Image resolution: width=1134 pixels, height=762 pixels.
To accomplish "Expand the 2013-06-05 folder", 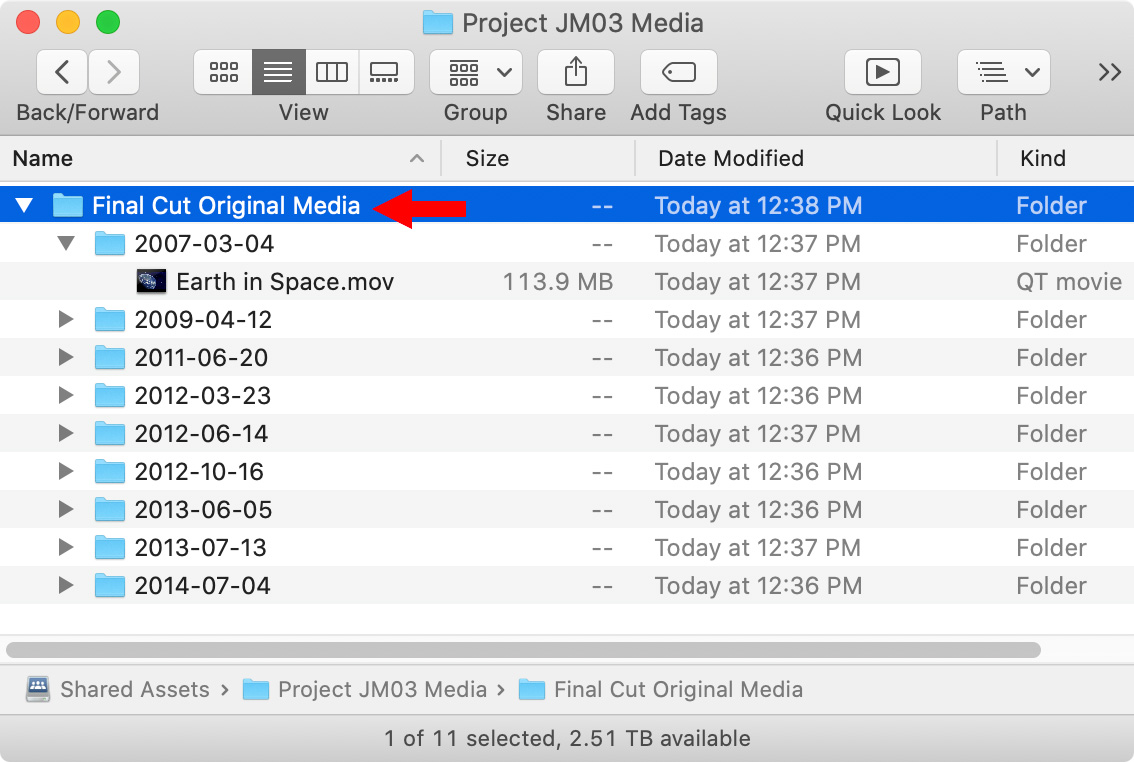I will pos(66,509).
